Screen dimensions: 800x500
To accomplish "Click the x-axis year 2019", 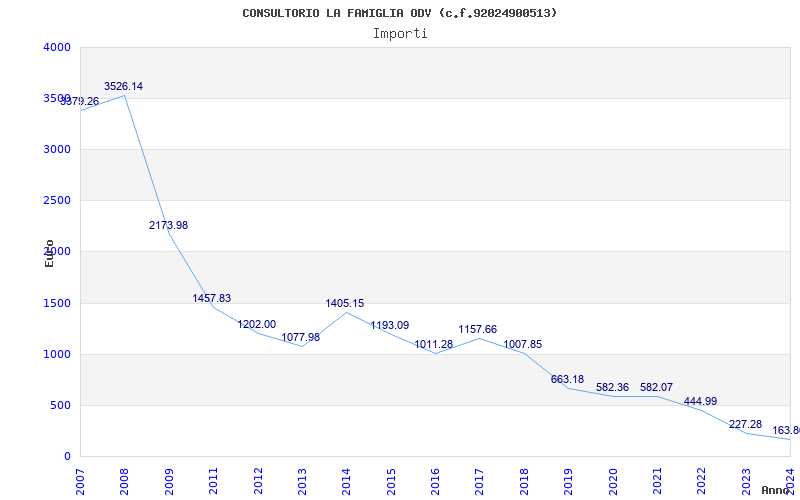I will [568, 482].
